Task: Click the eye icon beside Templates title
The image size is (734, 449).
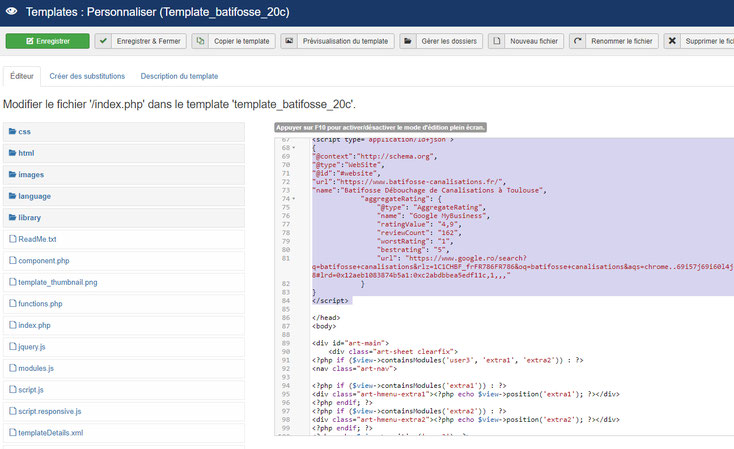Action: 12,11
